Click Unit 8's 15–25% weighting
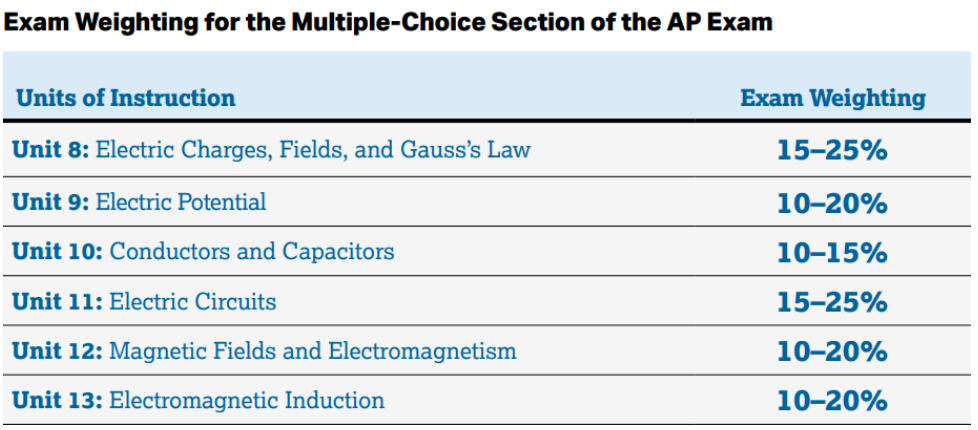The height and width of the screenshot is (430, 978). (832, 150)
